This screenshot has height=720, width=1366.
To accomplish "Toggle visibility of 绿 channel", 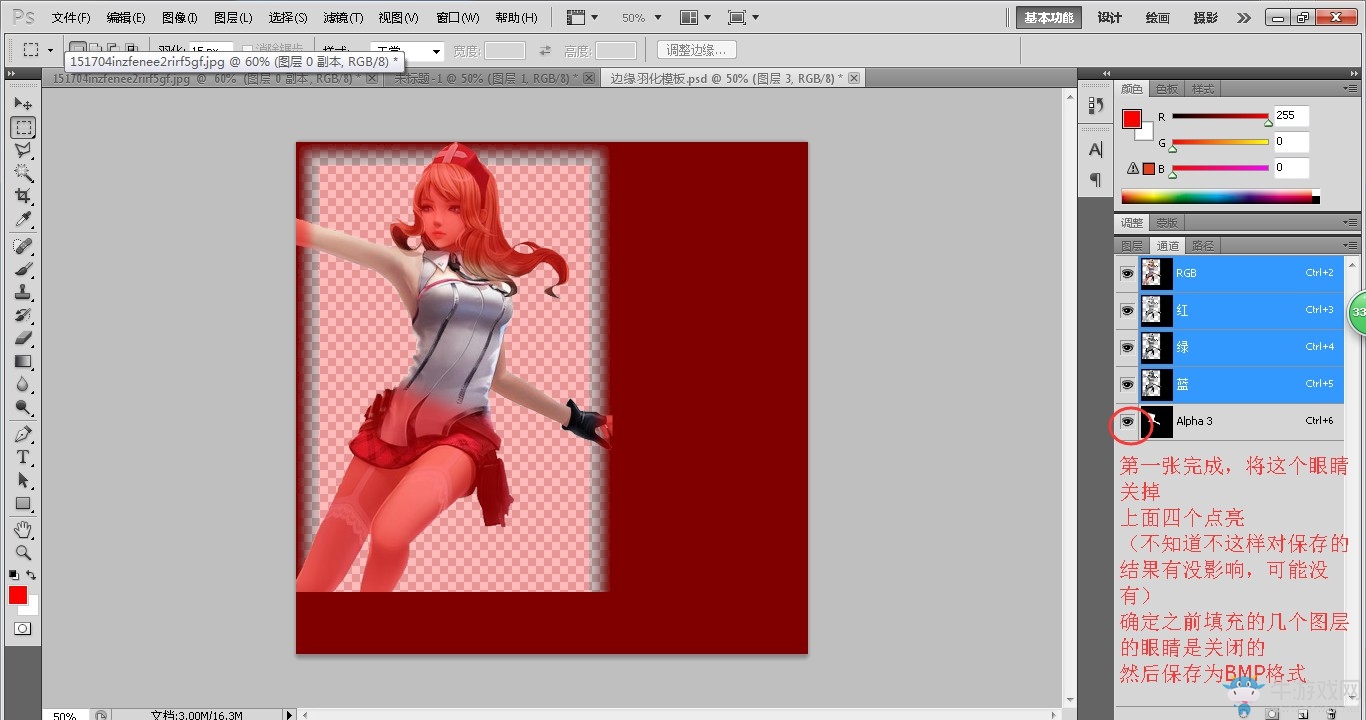I will 1127,347.
